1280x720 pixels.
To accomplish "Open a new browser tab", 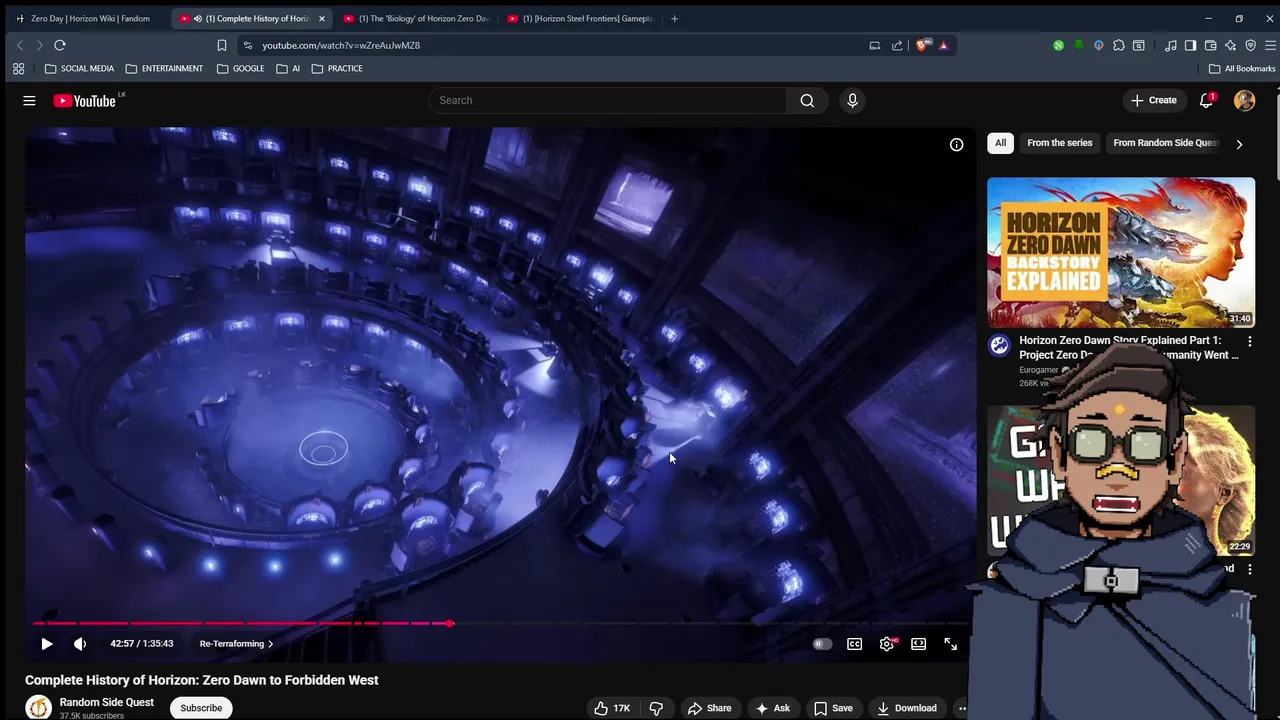I will point(674,18).
